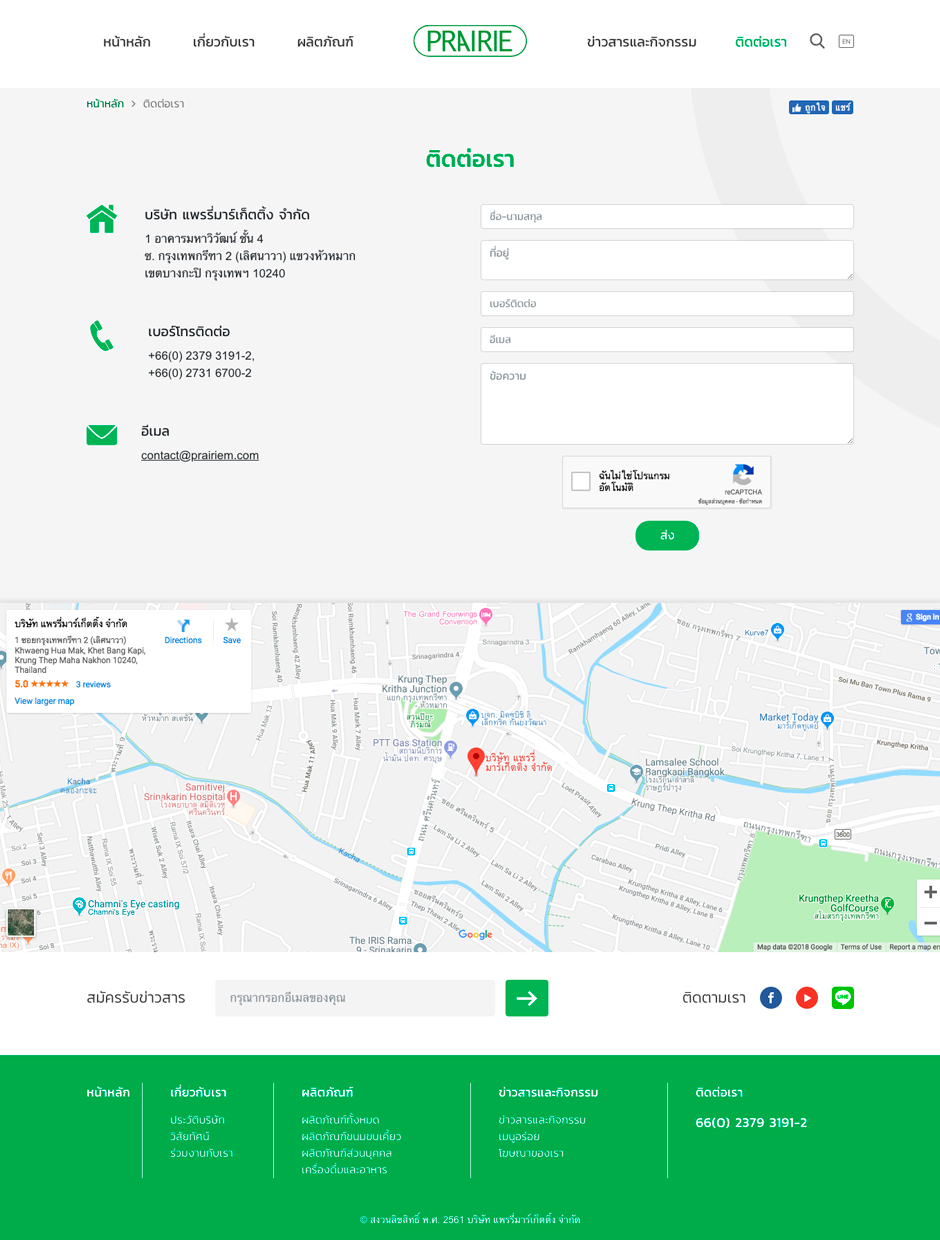The image size is (940, 1240).
Task: Click the green phone handset icon
Action: click(x=101, y=336)
